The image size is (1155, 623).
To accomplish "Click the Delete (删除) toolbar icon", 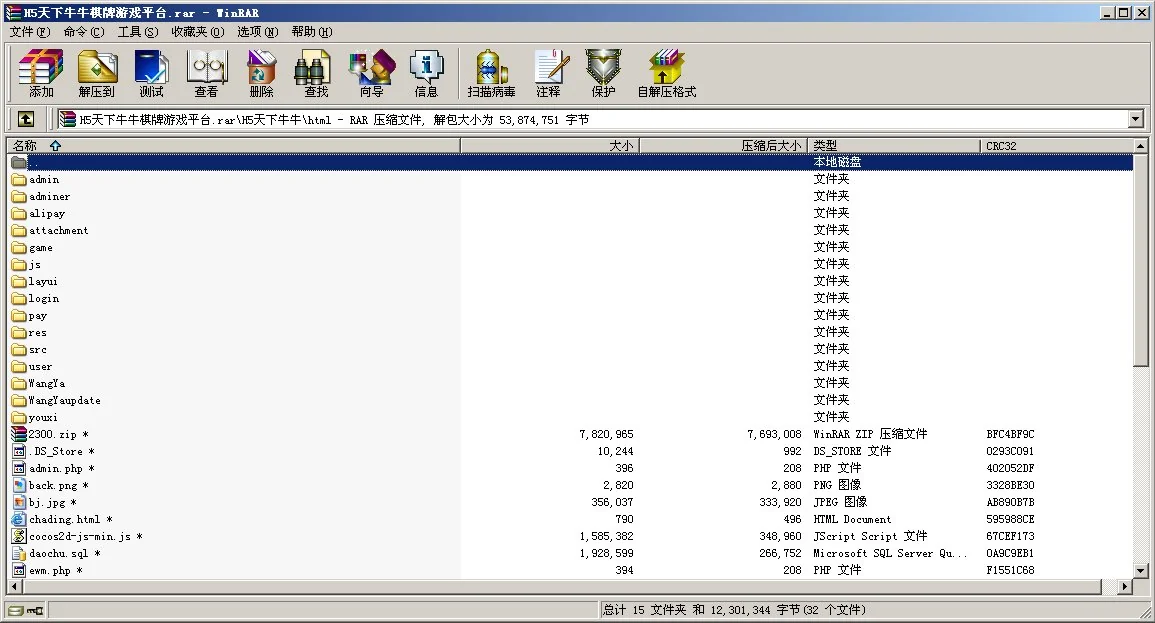I will tap(261, 73).
